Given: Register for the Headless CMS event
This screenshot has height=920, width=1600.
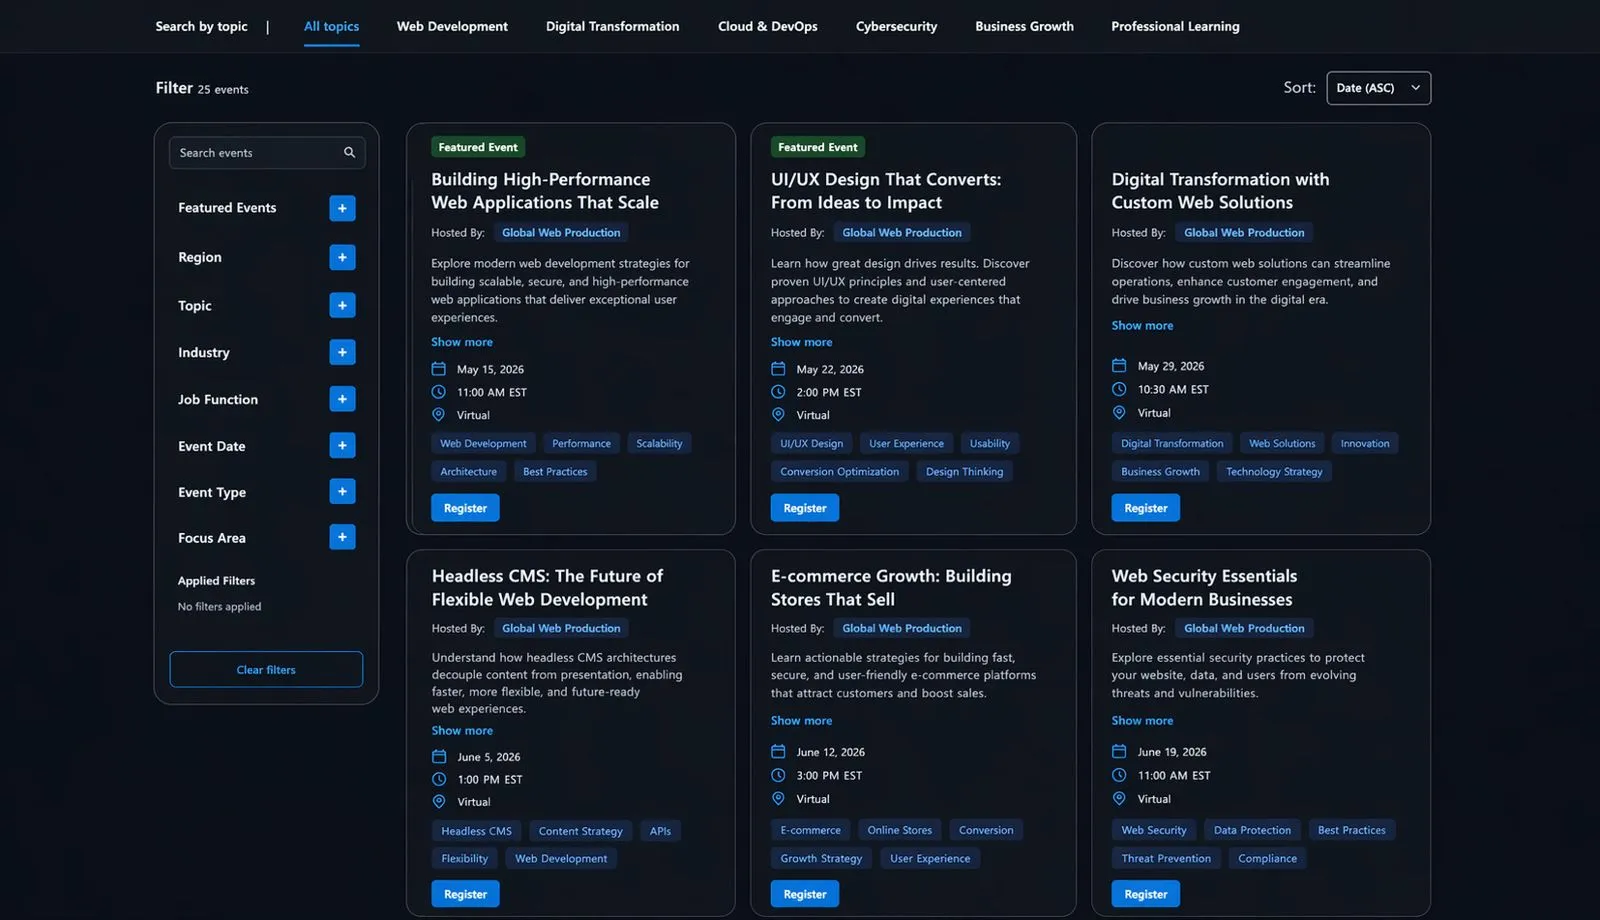Looking at the screenshot, I should pos(465,894).
